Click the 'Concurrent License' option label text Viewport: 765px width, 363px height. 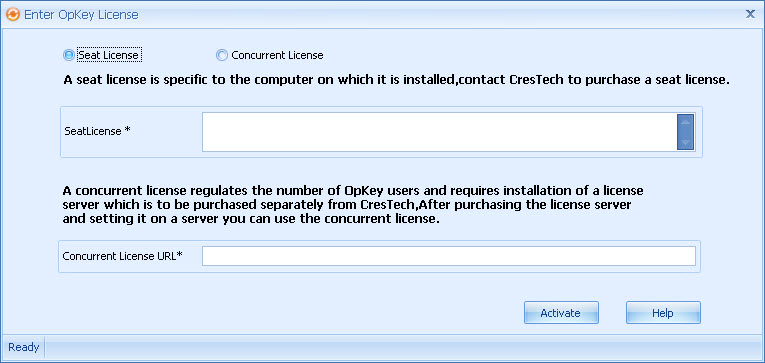pyautogui.click(x=277, y=55)
